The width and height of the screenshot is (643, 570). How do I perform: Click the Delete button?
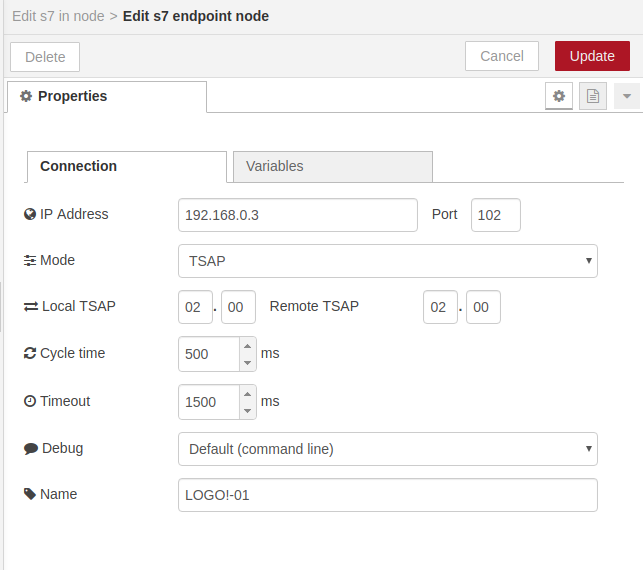(x=45, y=57)
